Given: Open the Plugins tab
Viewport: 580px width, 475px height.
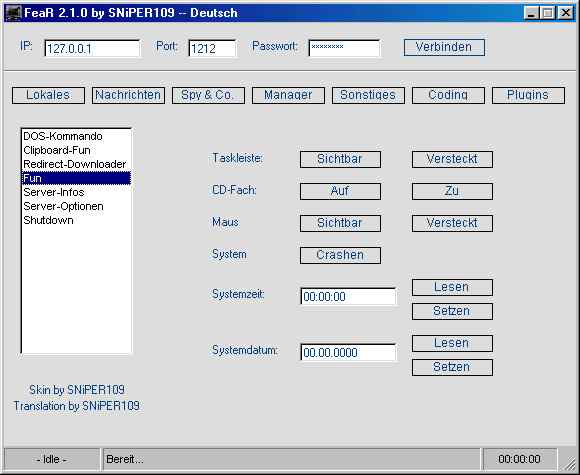Looking at the screenshot, I should tap(528, 95).
